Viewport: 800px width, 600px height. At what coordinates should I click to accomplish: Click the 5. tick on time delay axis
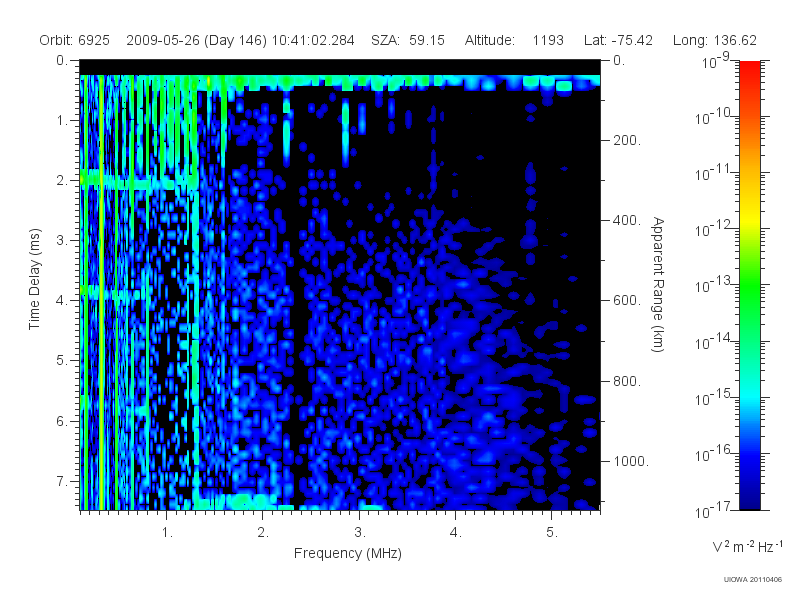pyautogui.click(x=62, y=361)
